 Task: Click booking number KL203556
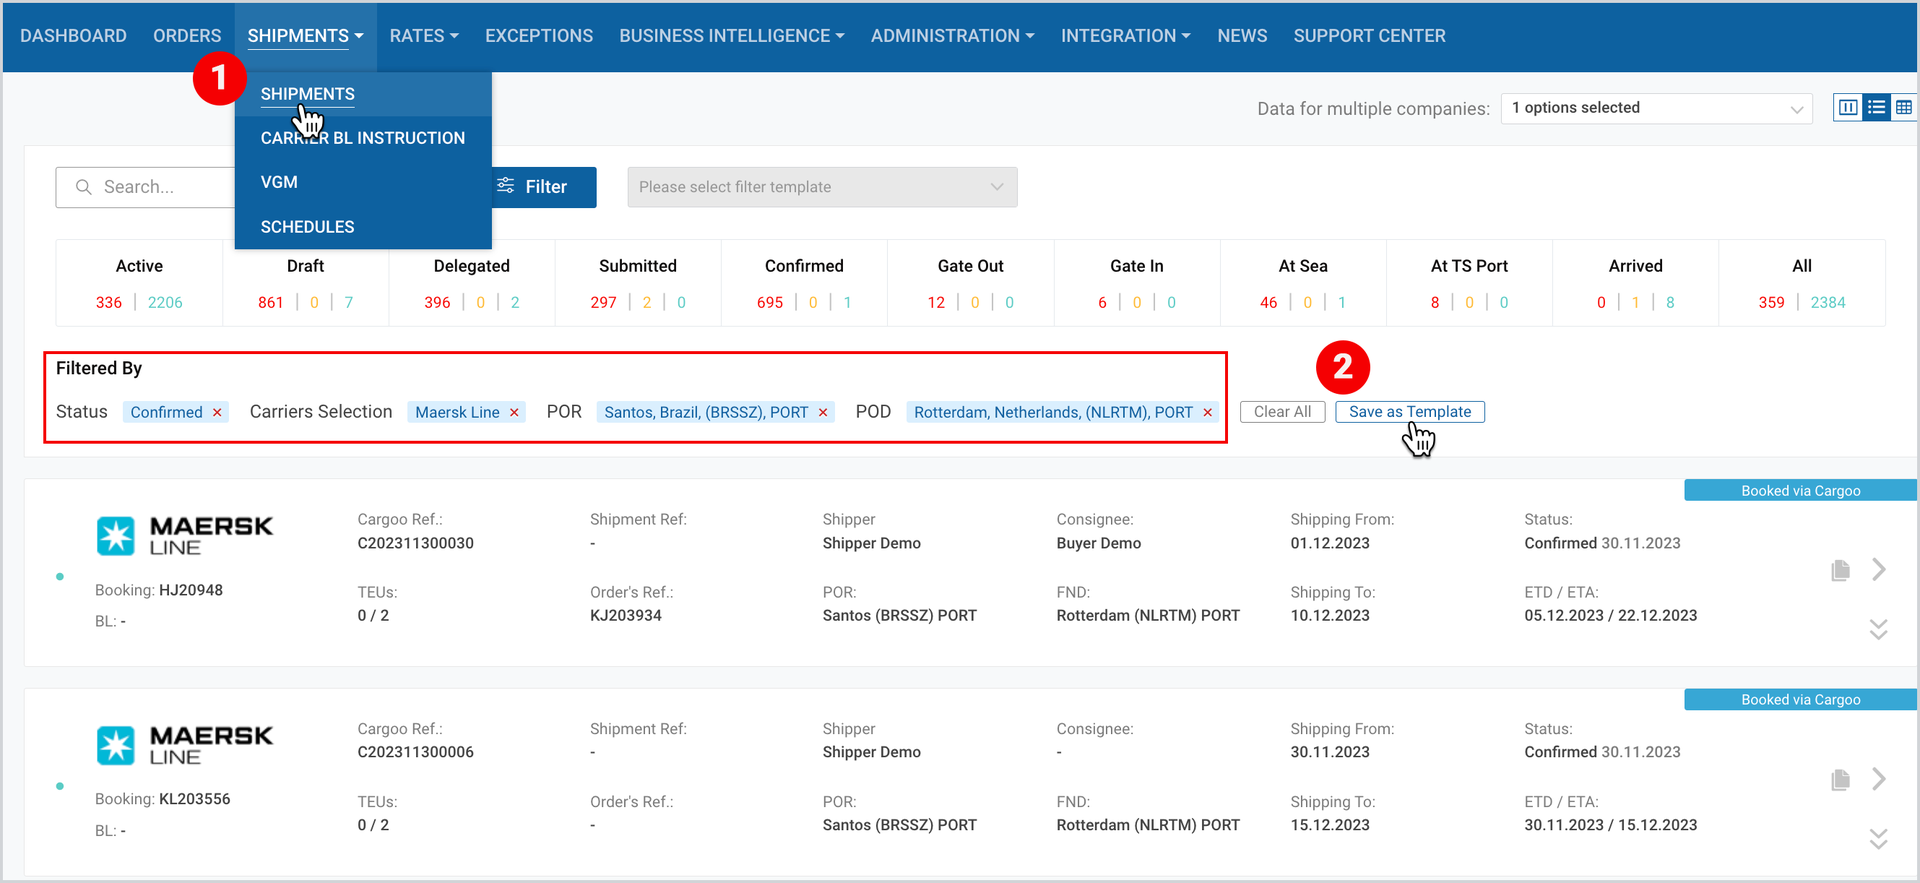(195, 799)
